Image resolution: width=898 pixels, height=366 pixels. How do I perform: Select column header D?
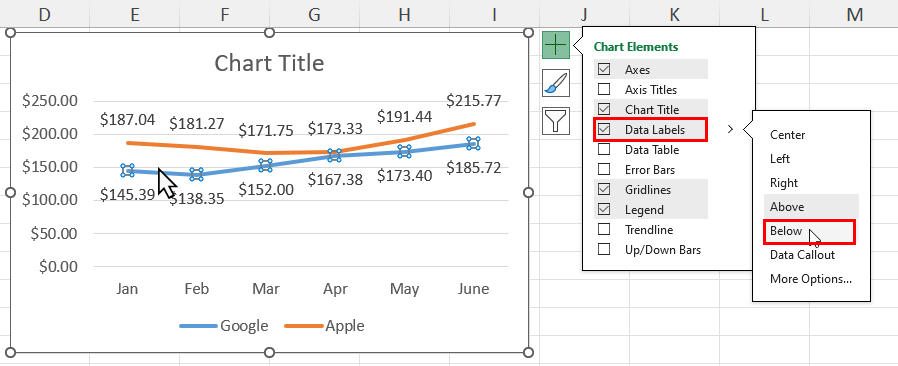[45, 14]
